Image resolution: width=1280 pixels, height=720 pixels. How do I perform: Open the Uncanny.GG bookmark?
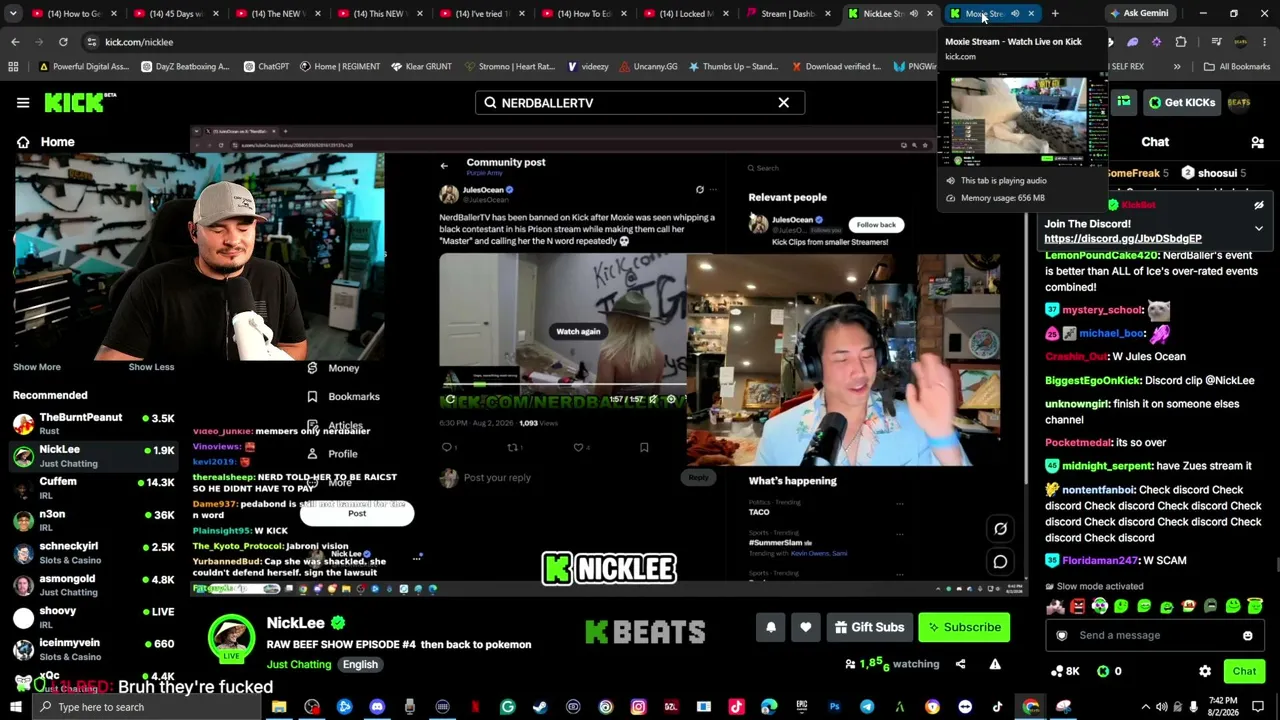point(647,67)
